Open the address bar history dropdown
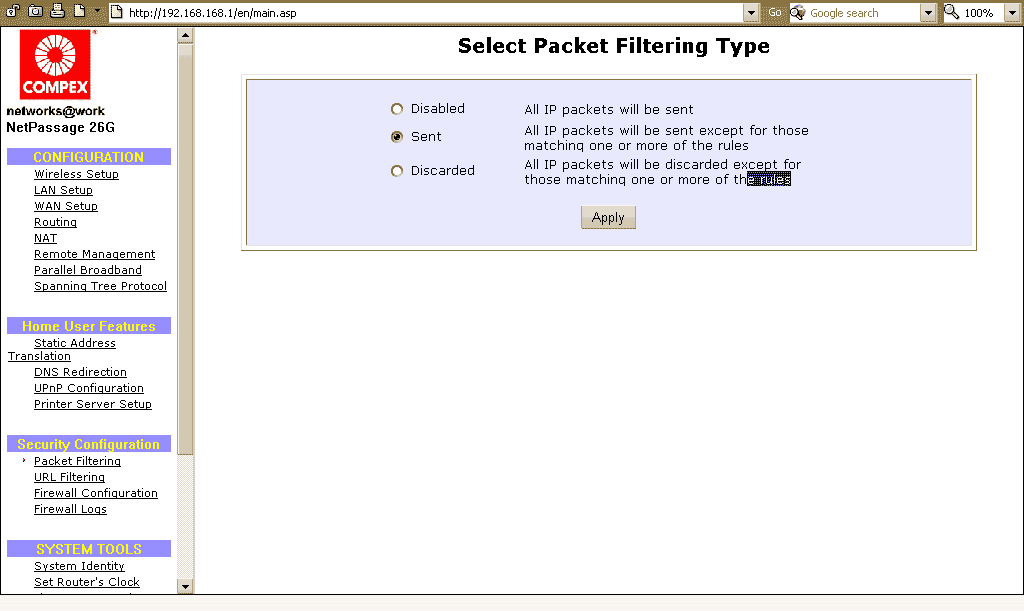Image resolution: width=1024 pixels, height=611 pixels. click(752, 13)
